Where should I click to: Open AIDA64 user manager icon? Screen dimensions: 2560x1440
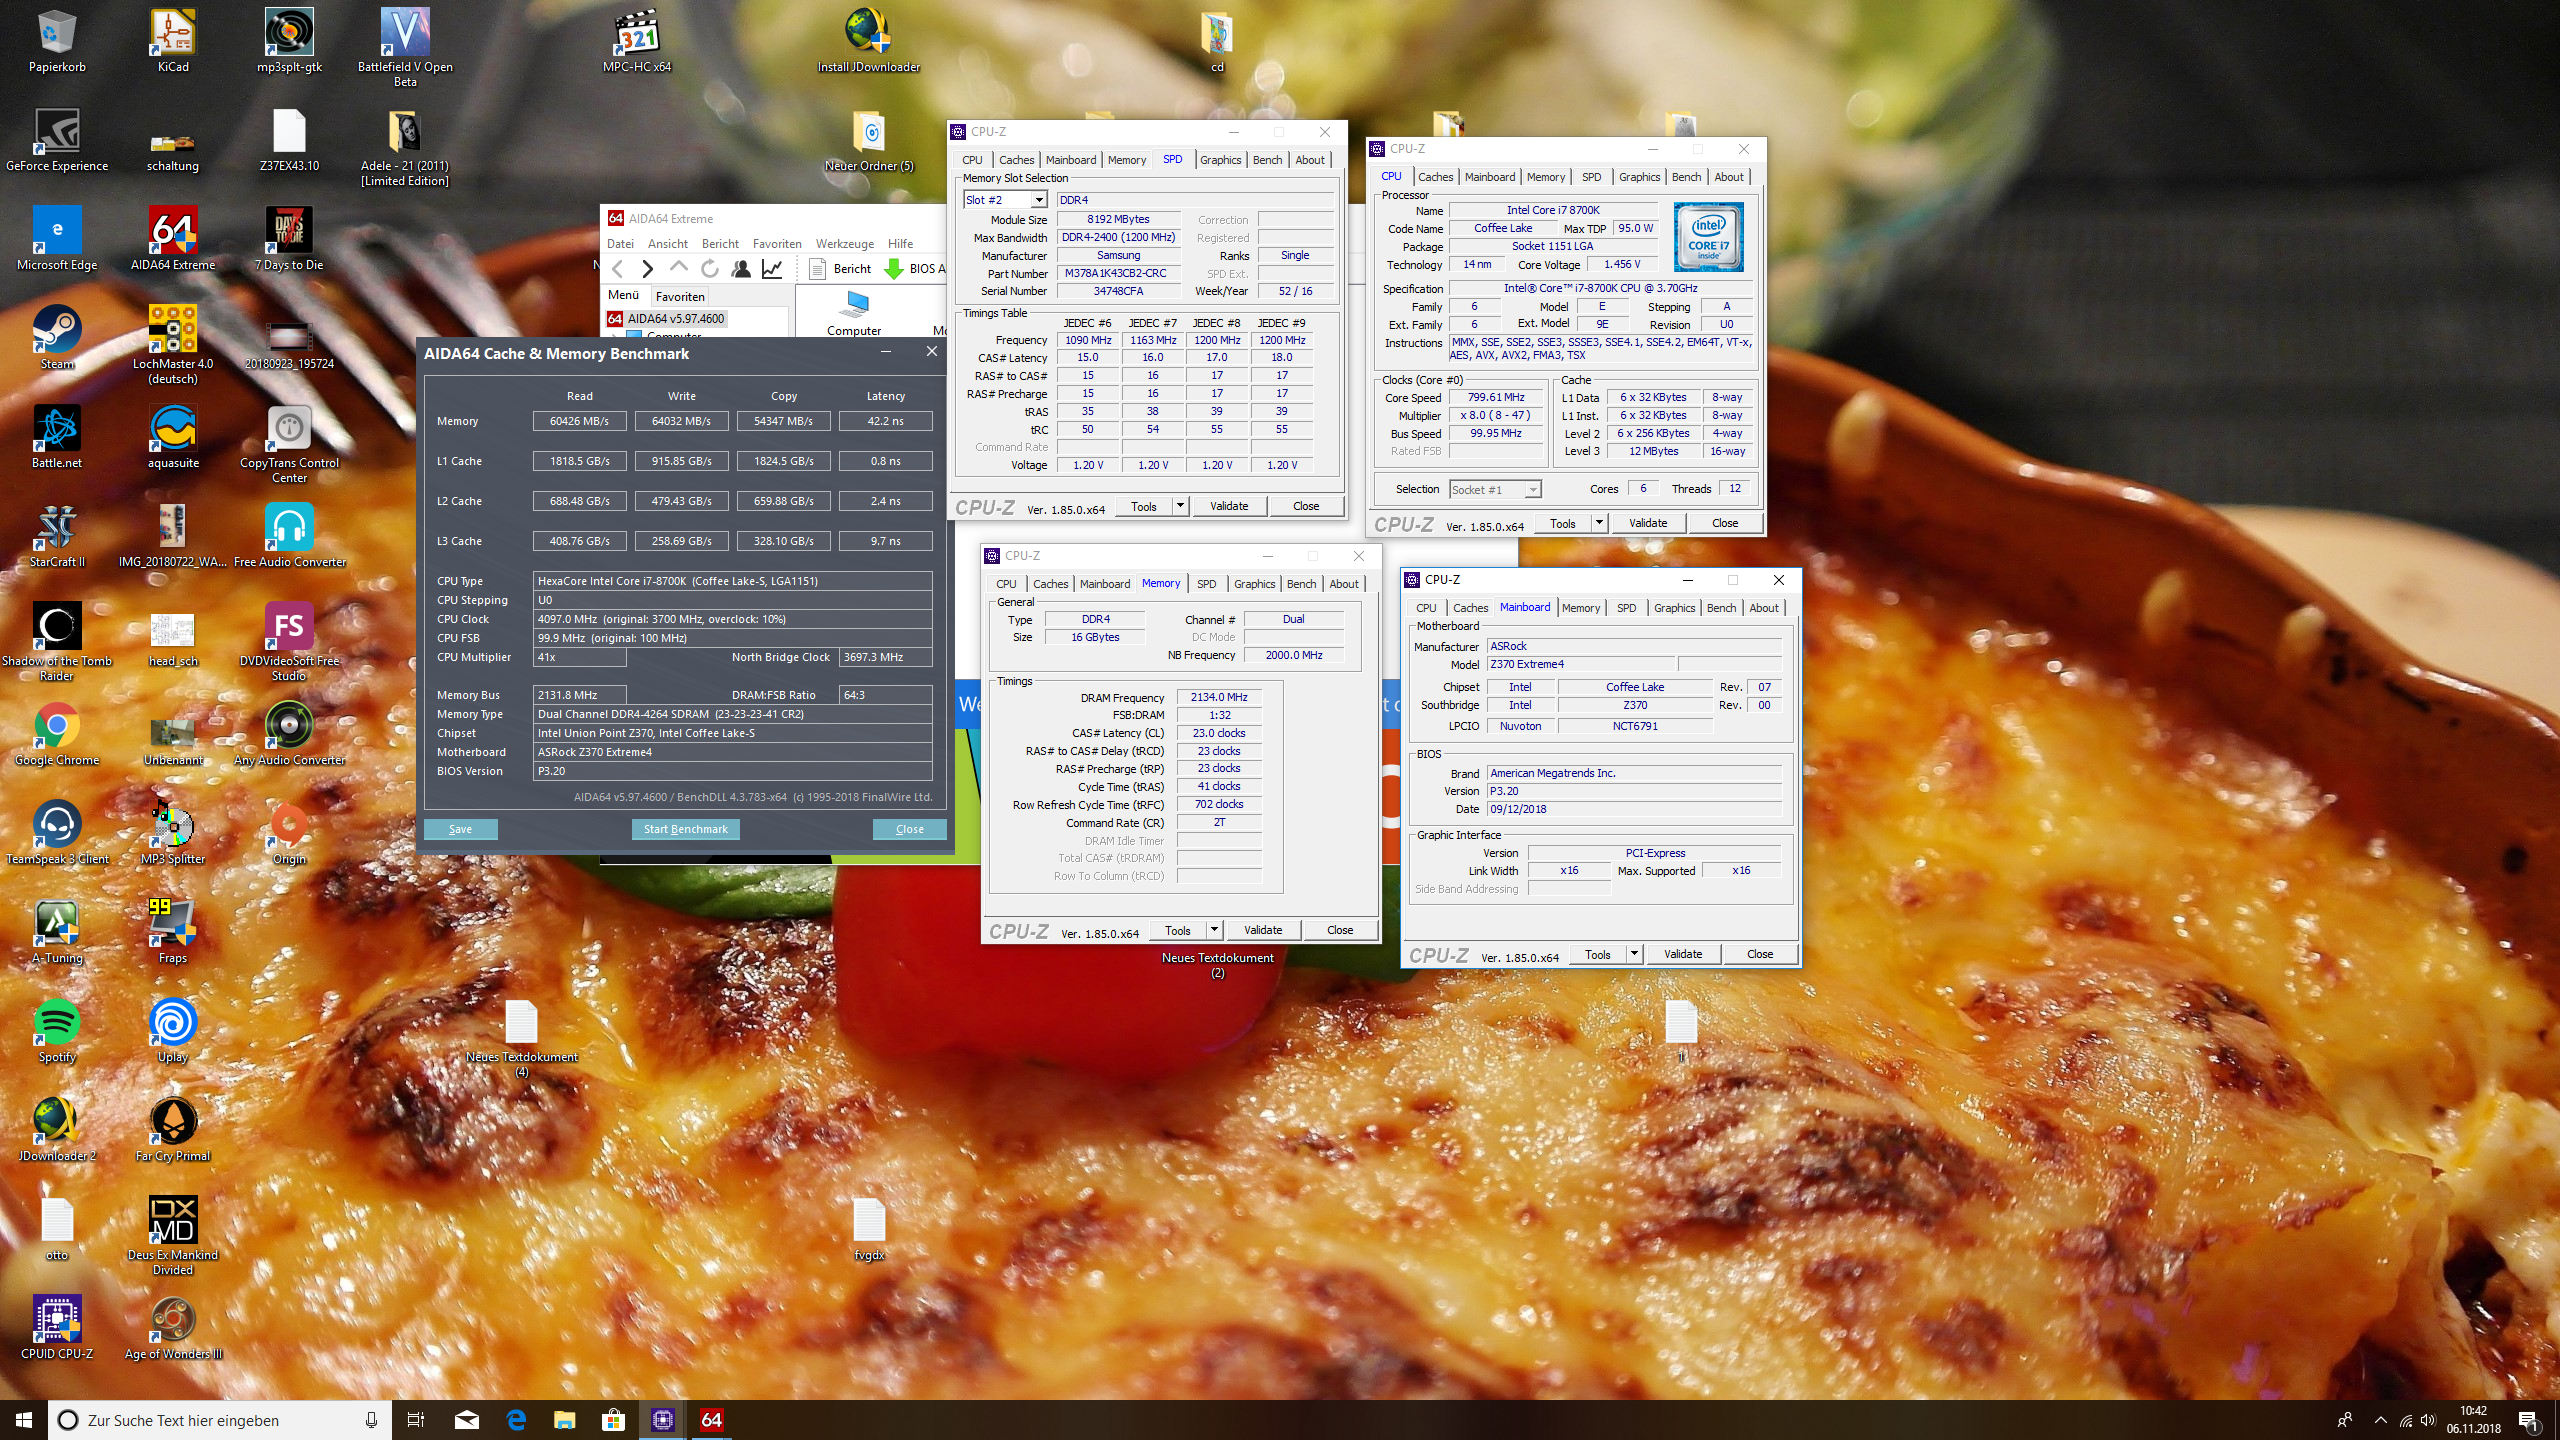[741, 269]
